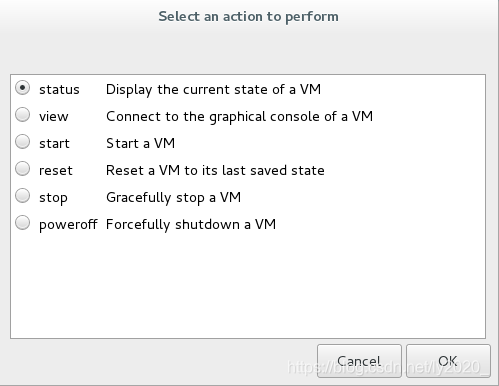Click 'Forcefully shutdown a VM' description
This screenshot has width=499, height=386.
pos(191,224)
